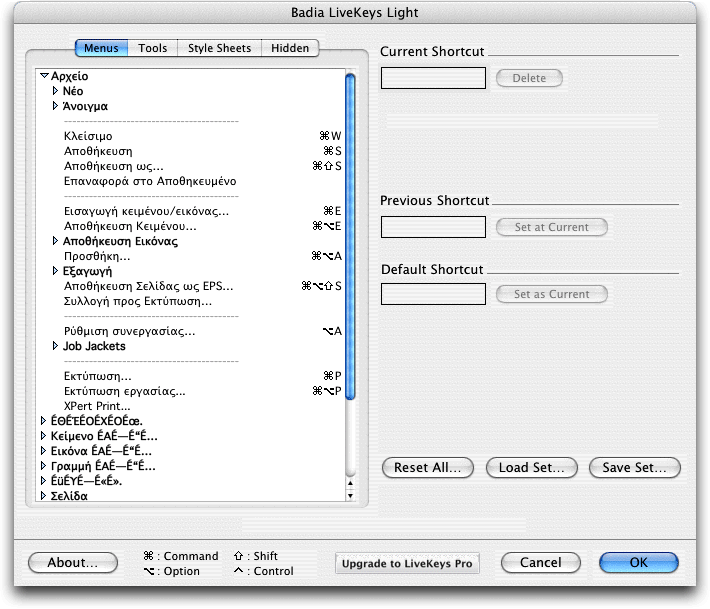Open the Load Set... dialog
The height and width of the screenshot is (609, 710).
coord(532,467)
